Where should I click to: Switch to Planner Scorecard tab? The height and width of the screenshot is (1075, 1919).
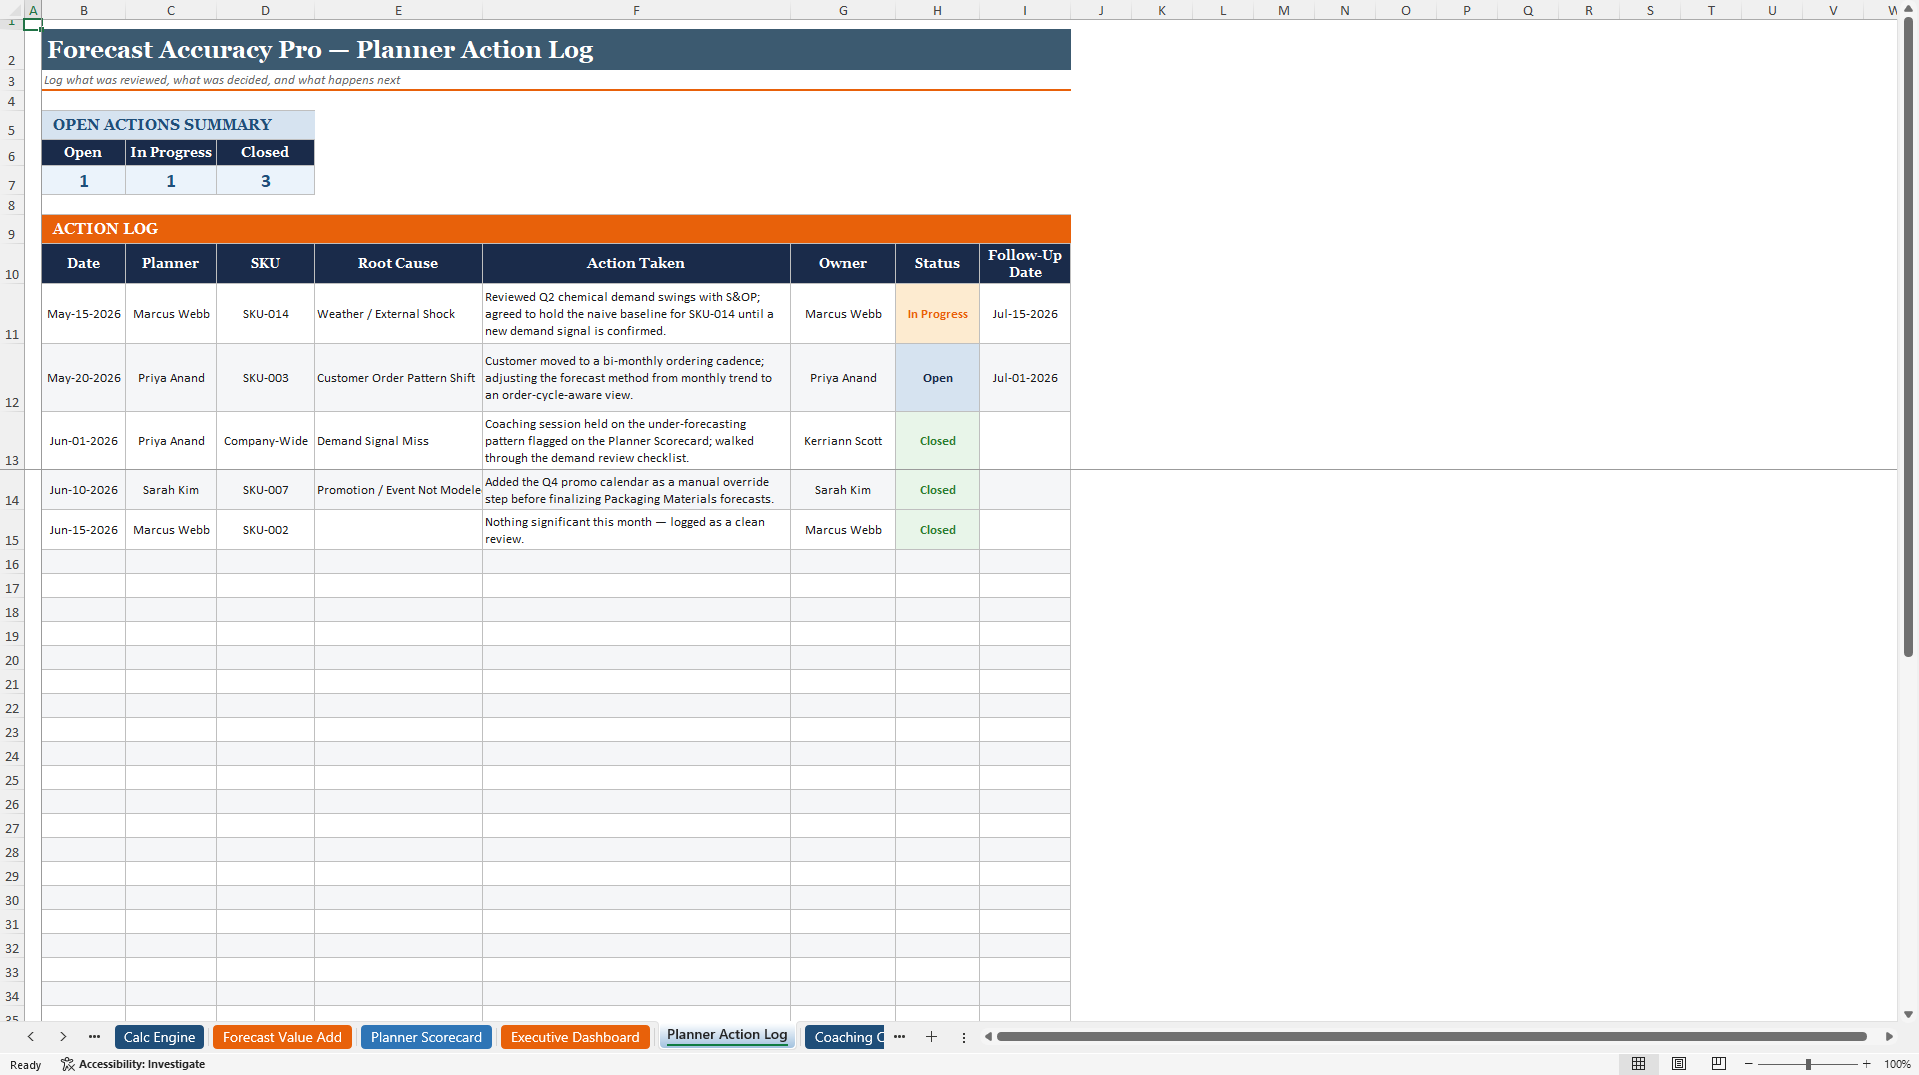click(x=426, y=1037)
